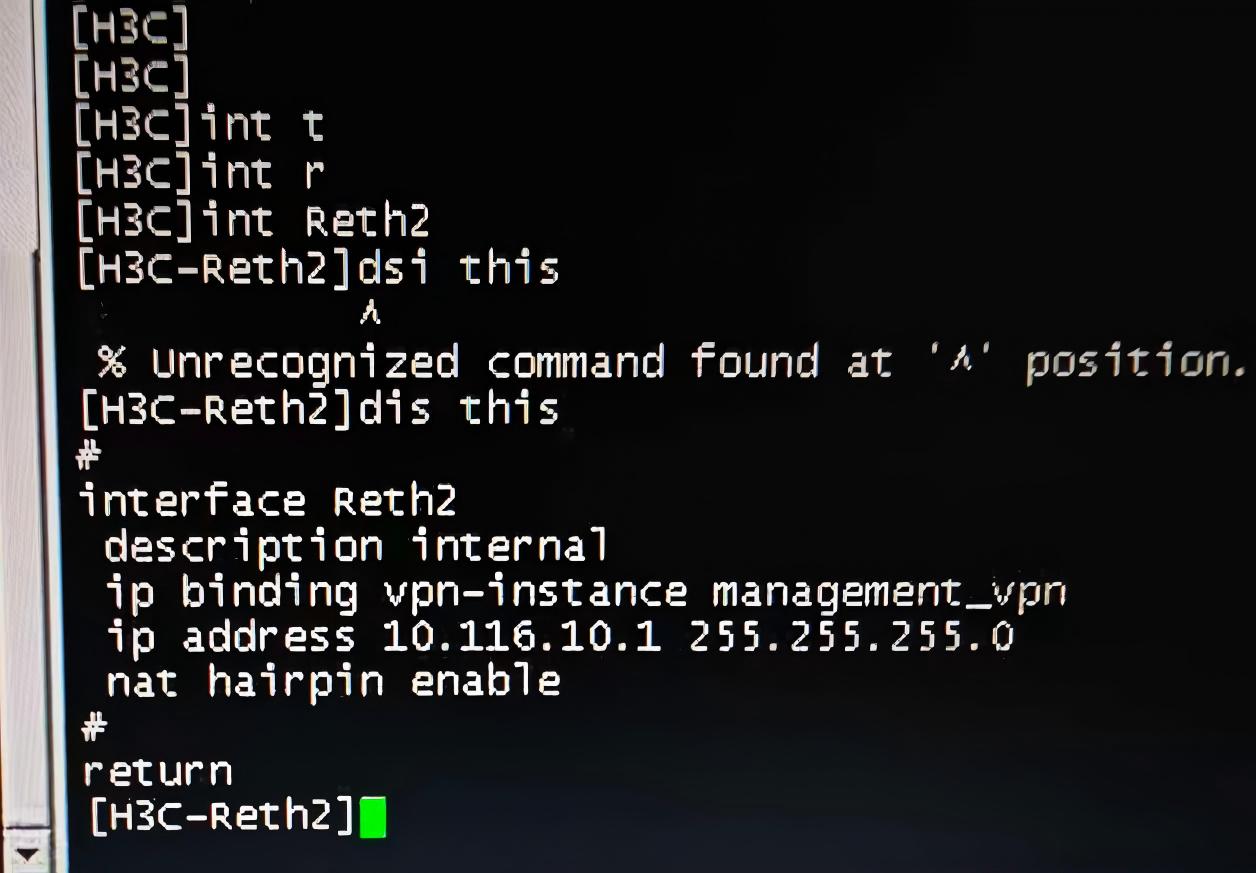
Task: Click the 'ip binding' text
Action: tap(232, 592)
